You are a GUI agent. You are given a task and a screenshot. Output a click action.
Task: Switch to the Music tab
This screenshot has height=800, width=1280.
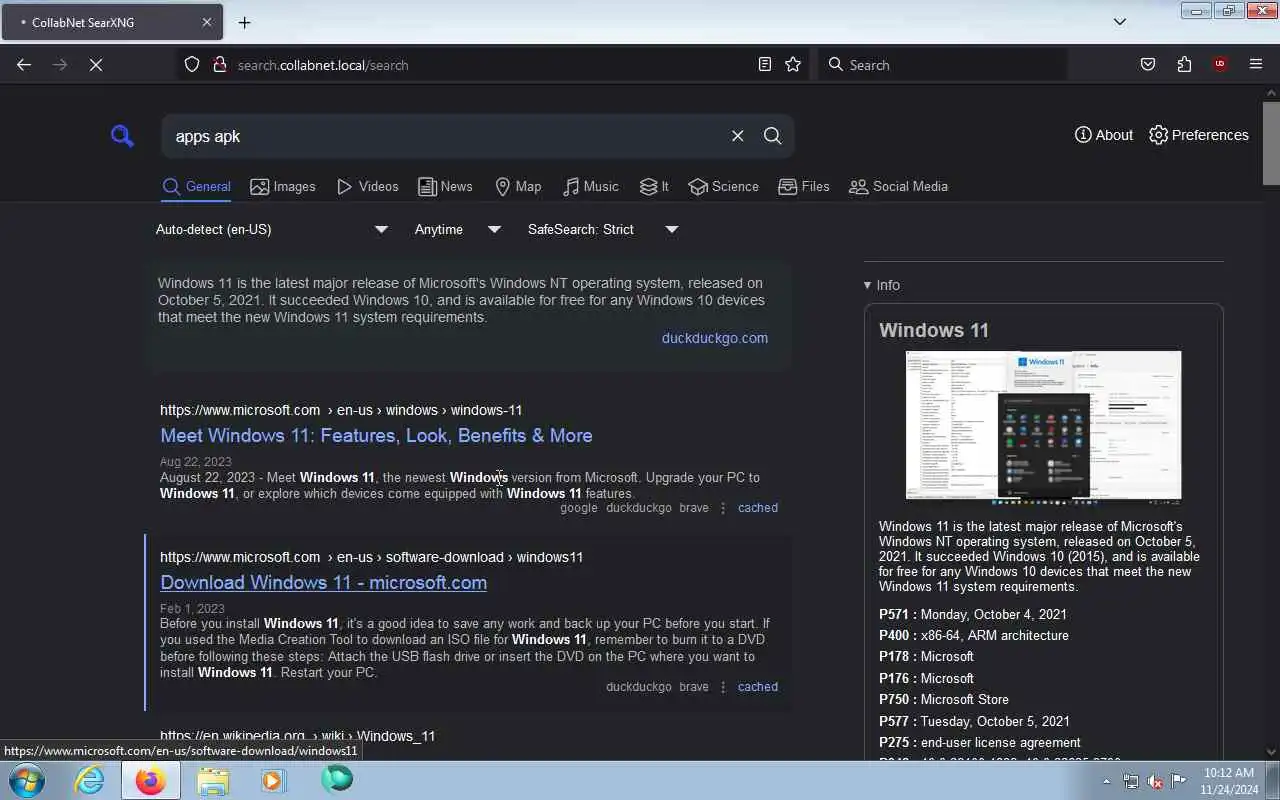590,187
